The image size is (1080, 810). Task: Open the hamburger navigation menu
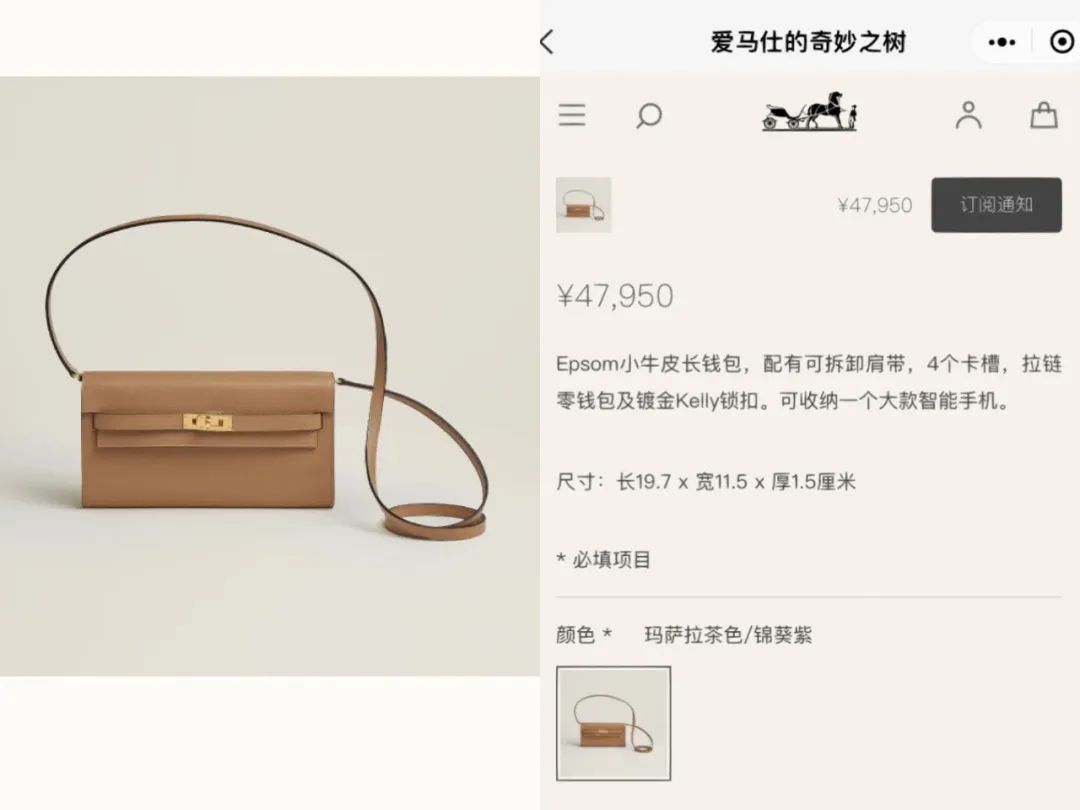[572, 115]
